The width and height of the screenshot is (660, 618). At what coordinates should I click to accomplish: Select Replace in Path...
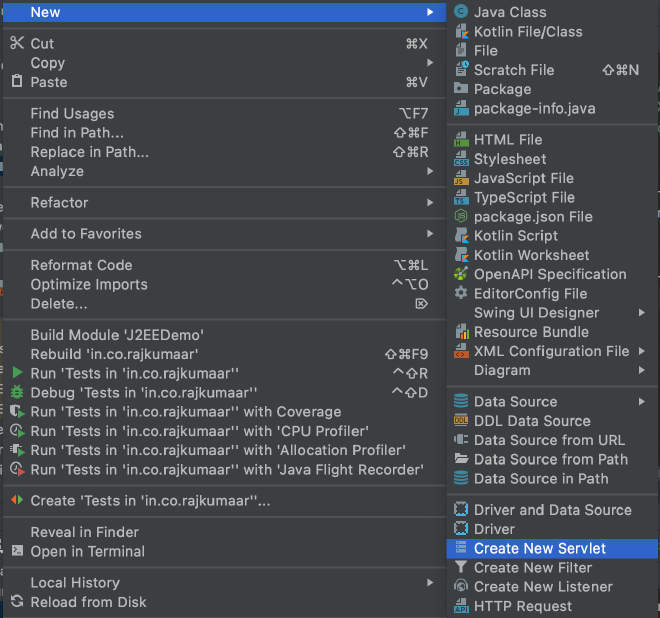click(224, 152)
